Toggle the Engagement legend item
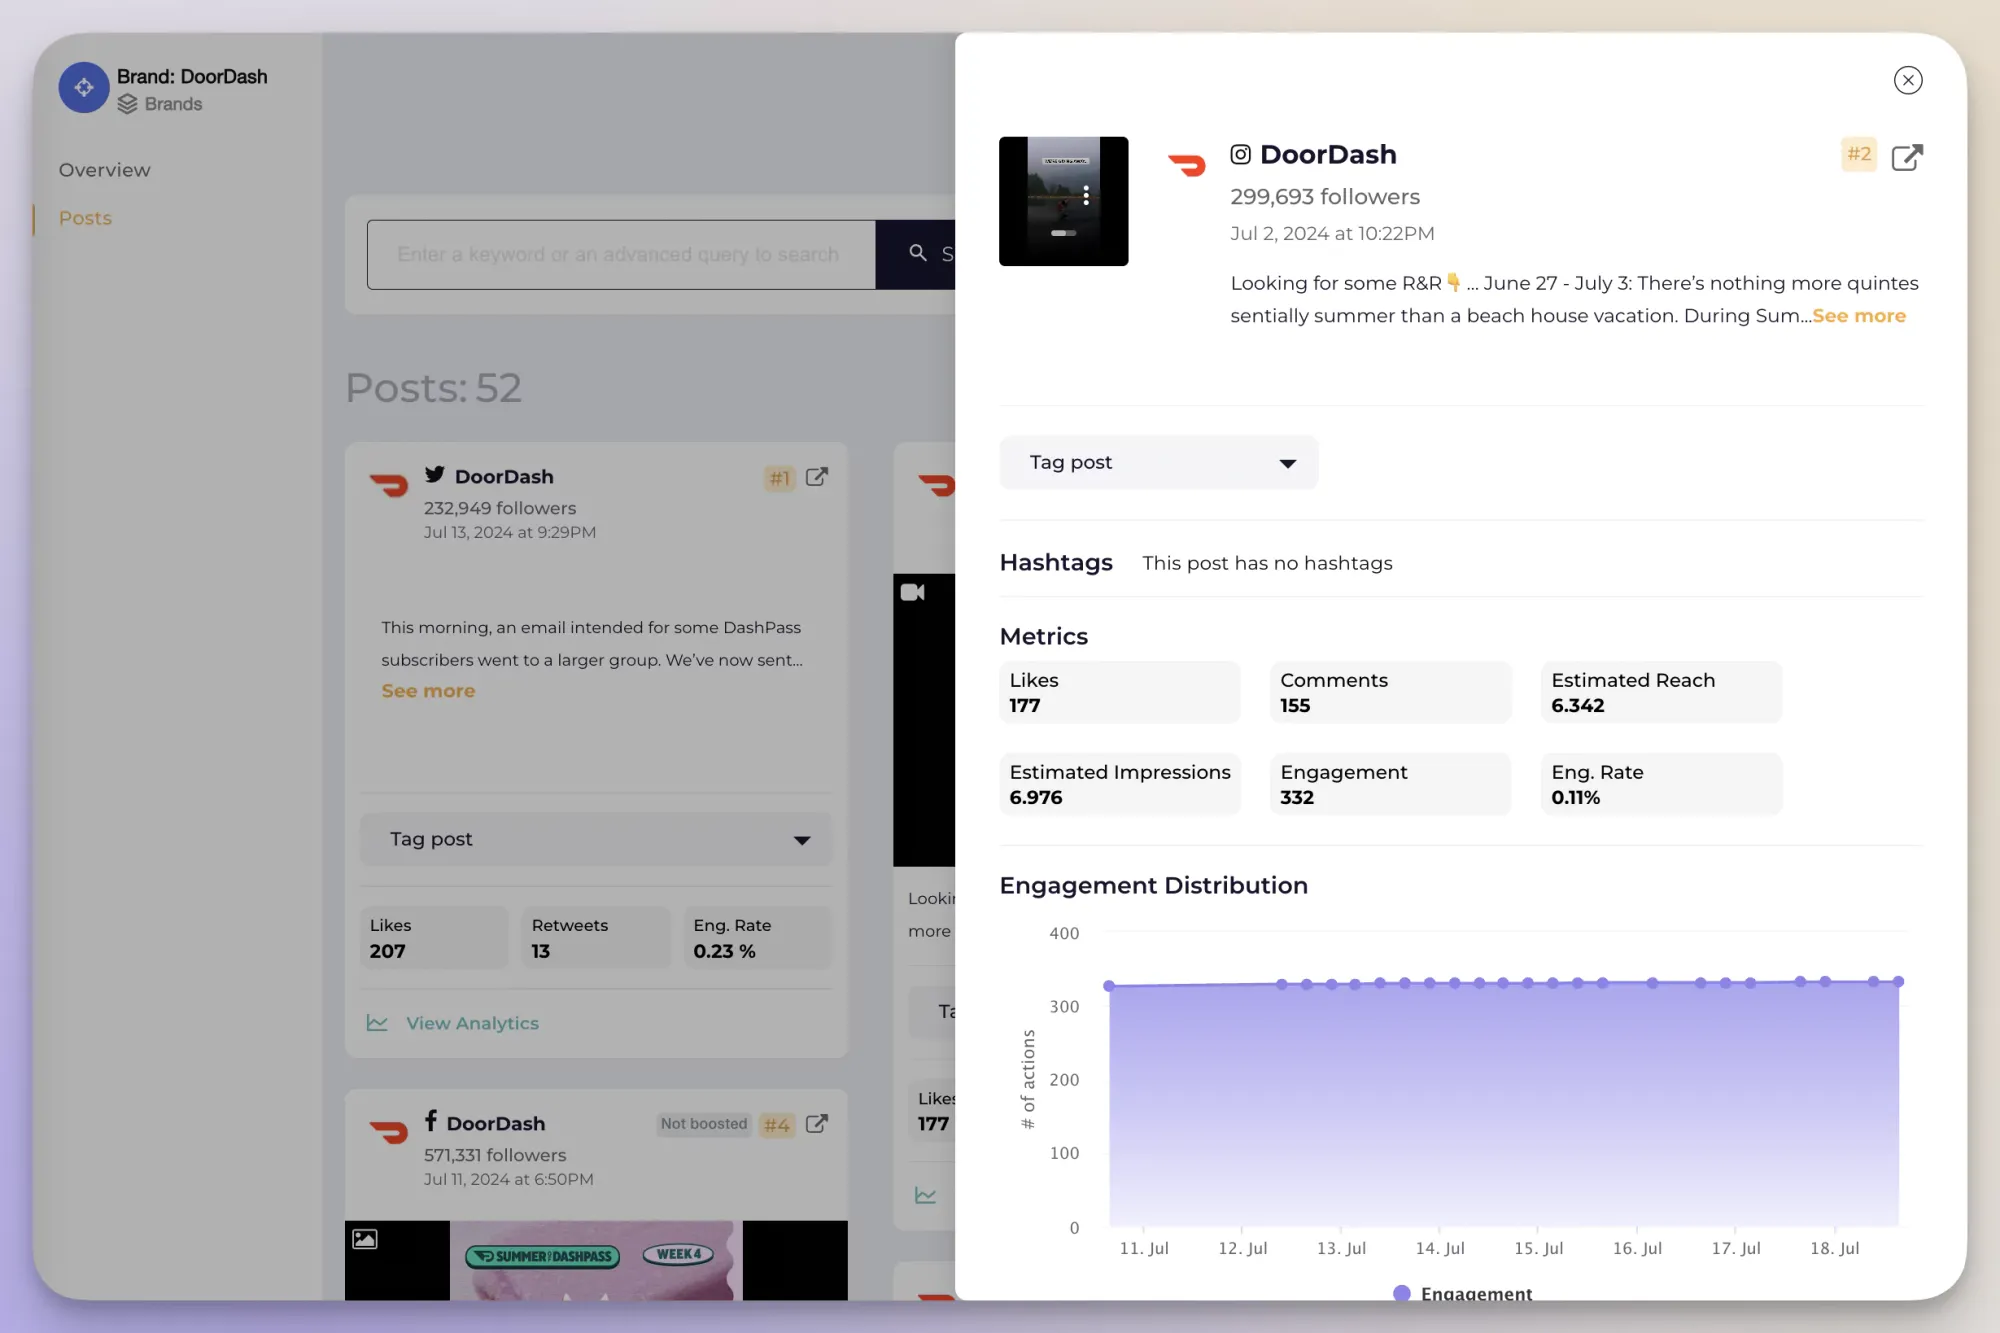 tap(1462, 1293)
